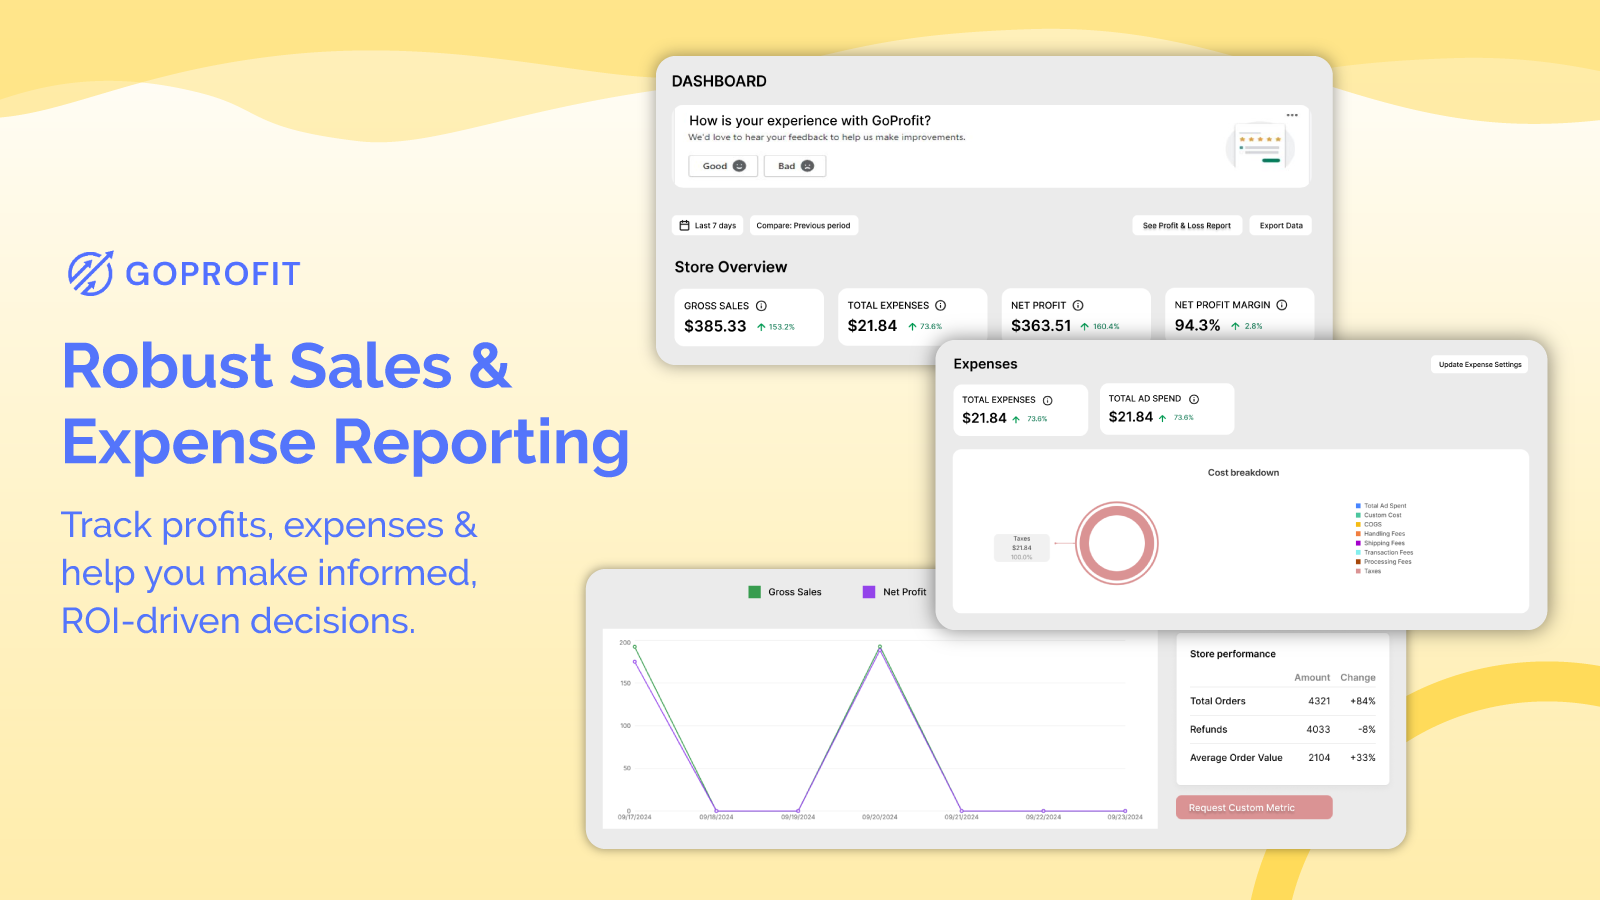This screenshot has width=1600, height=900.
Task: Click the Bad feedback button
Action: 795,166
